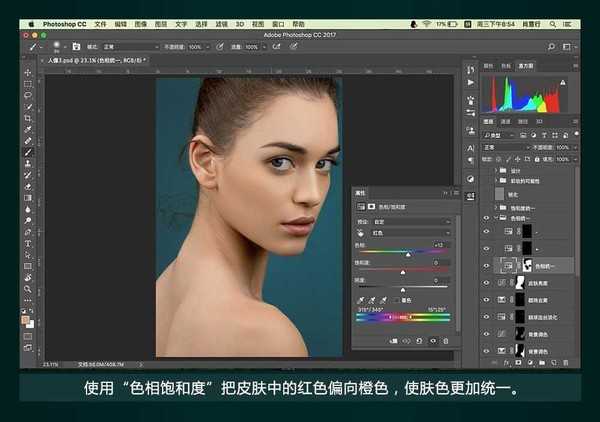The height and width of the screenshot is (422, 600).
Task: Hide the 色相统一 adjustment layer
Action: pos(486,265)
